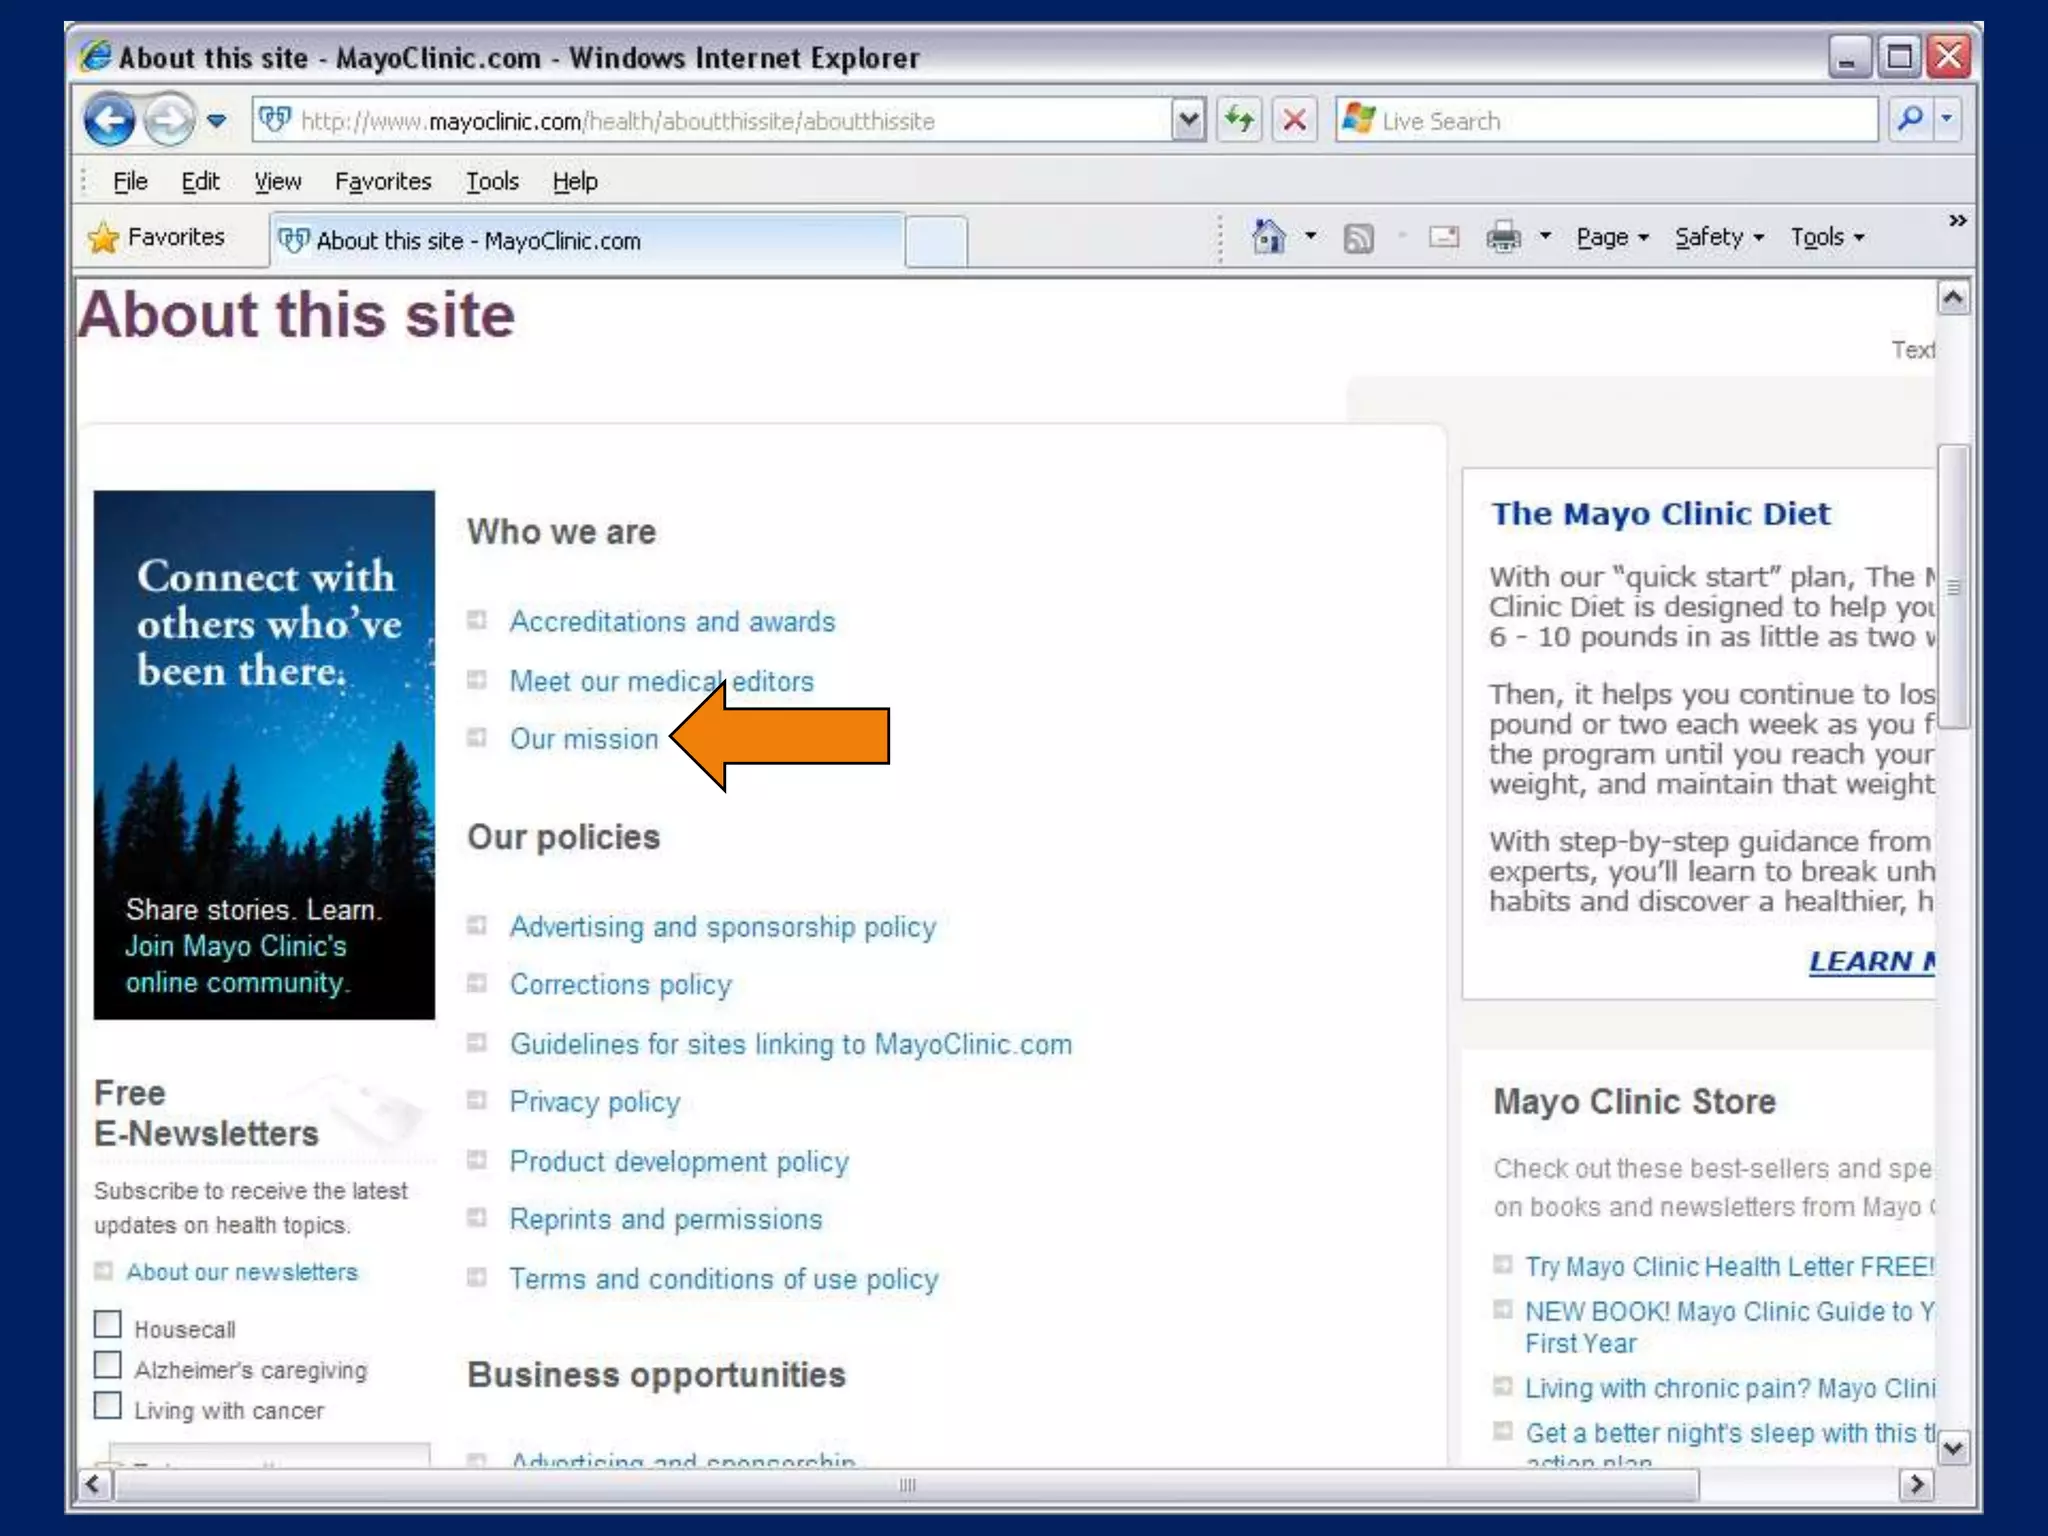The height and width of the screenshot is (1536, 2048).
Task: Enable Living with cancer checkbox
Action: pyautogui.click(x=108, y=1406)
